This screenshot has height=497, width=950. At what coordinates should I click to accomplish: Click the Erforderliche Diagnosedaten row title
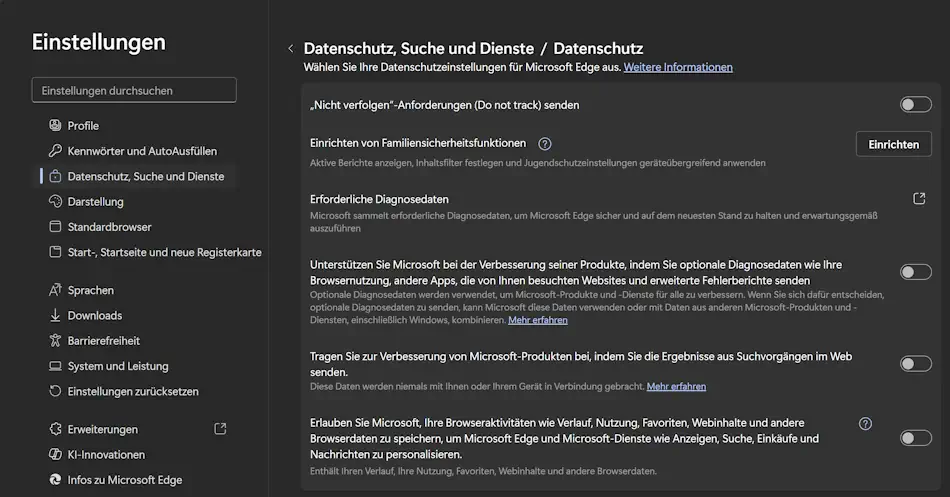pos(379,199)
